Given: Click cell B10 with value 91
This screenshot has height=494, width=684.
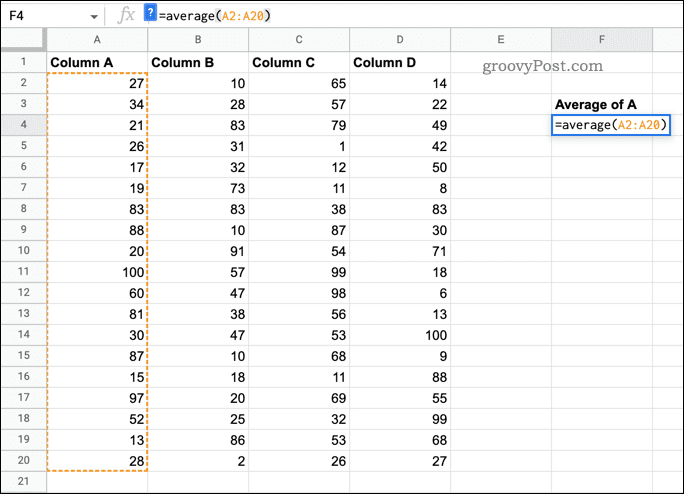Looking at the screenshot, I should click(198, 251).
